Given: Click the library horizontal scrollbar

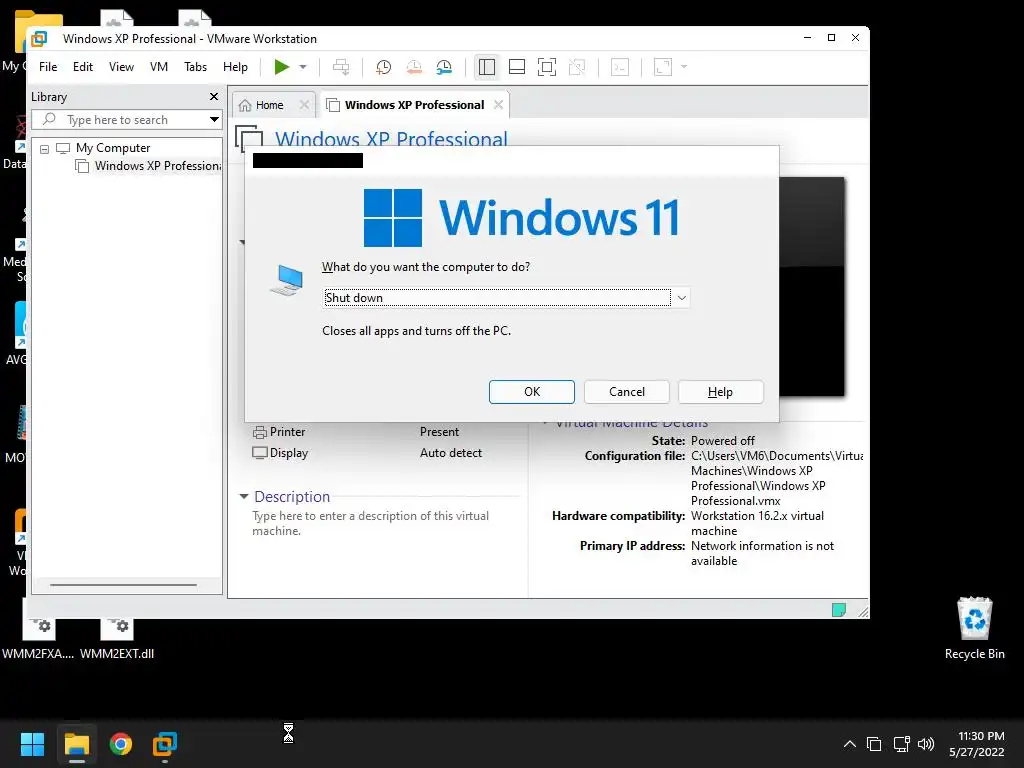Looking at the screenshot, I should click(x=123, y=585).
